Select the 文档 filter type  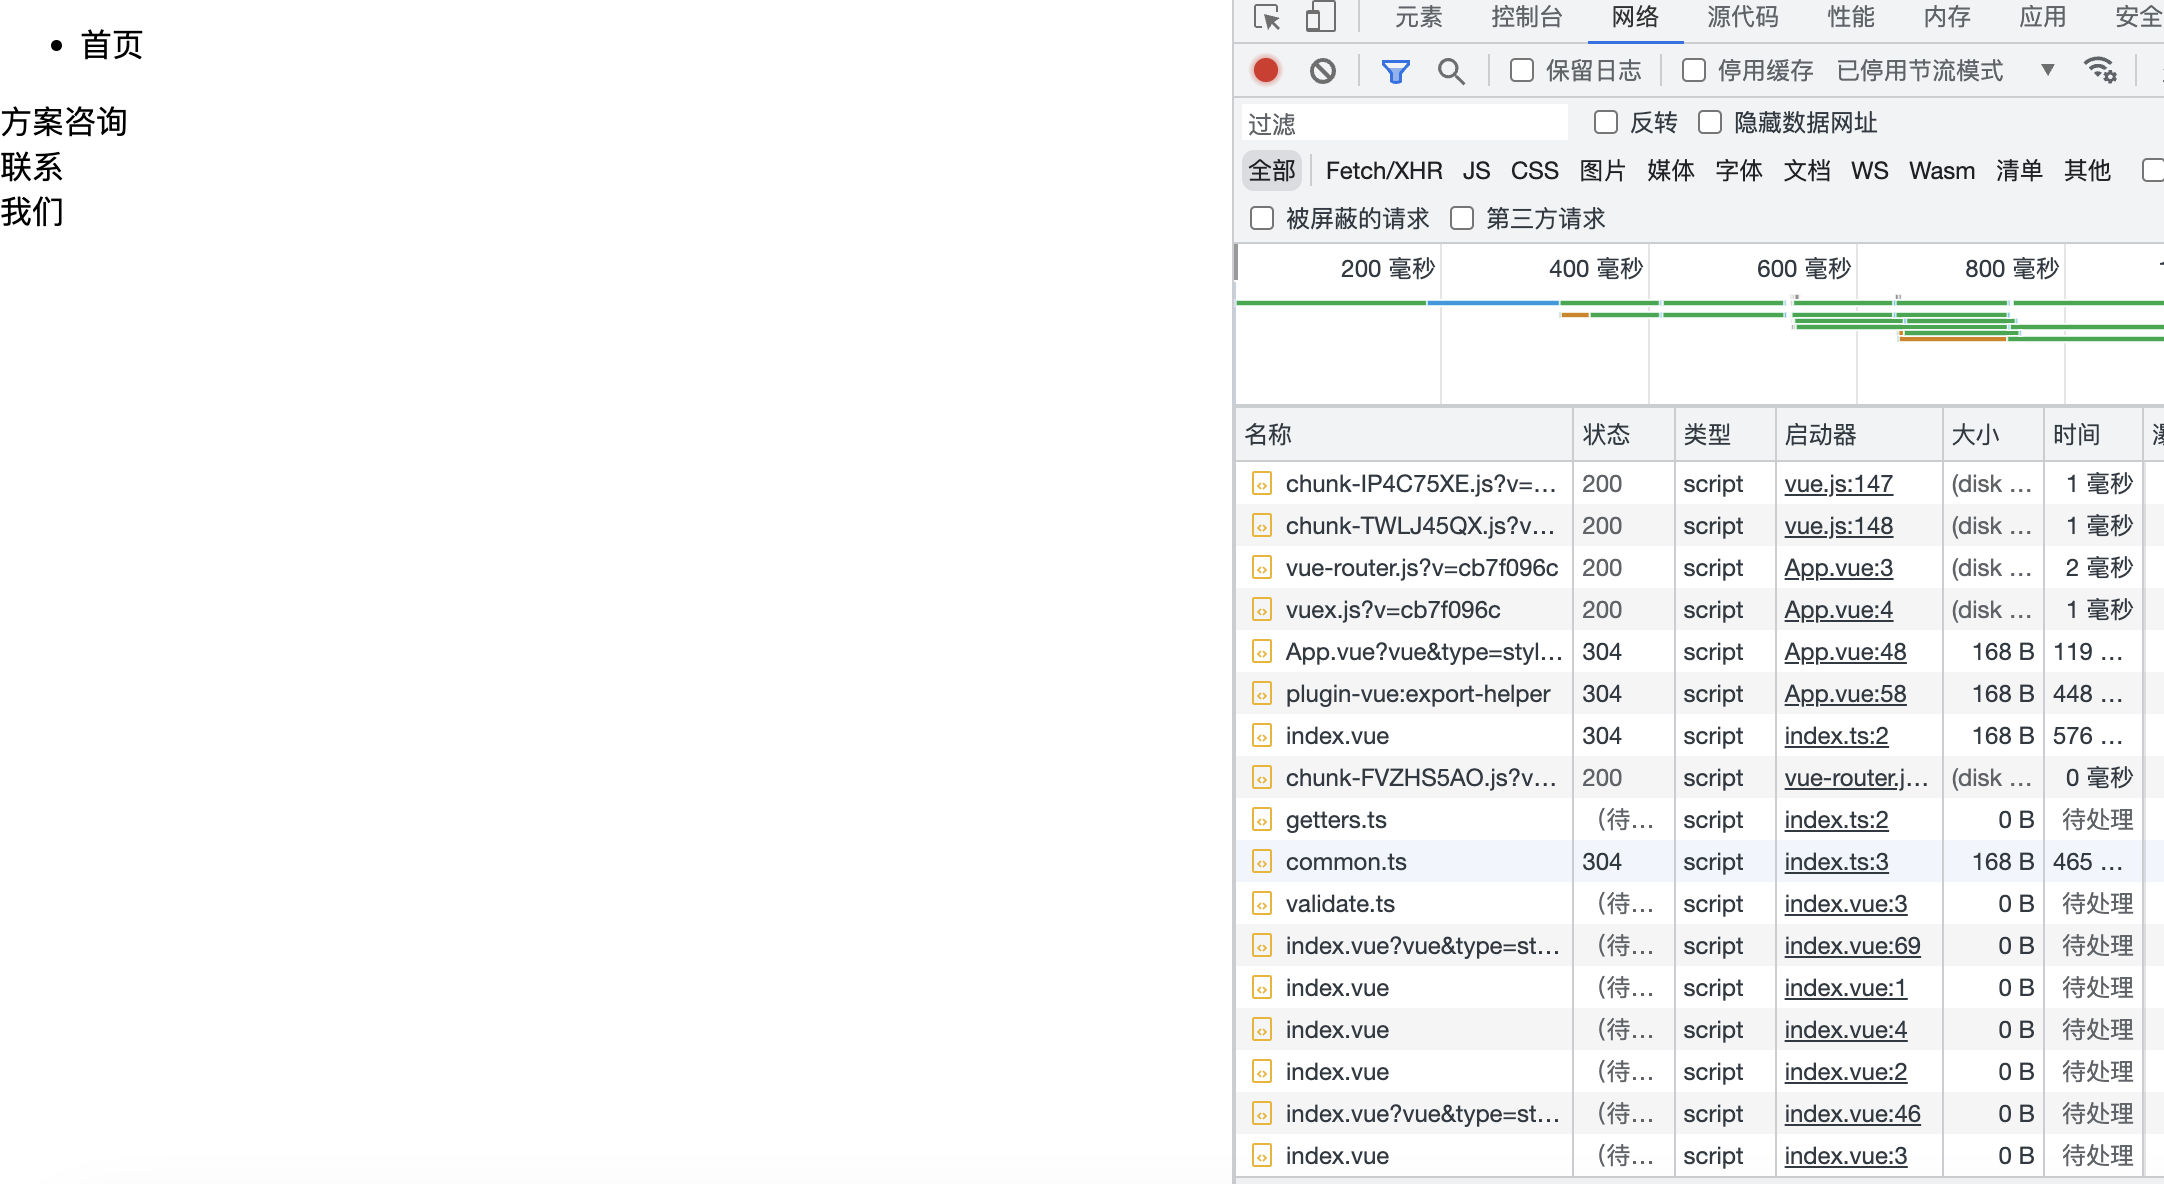tap(1807, 171)
